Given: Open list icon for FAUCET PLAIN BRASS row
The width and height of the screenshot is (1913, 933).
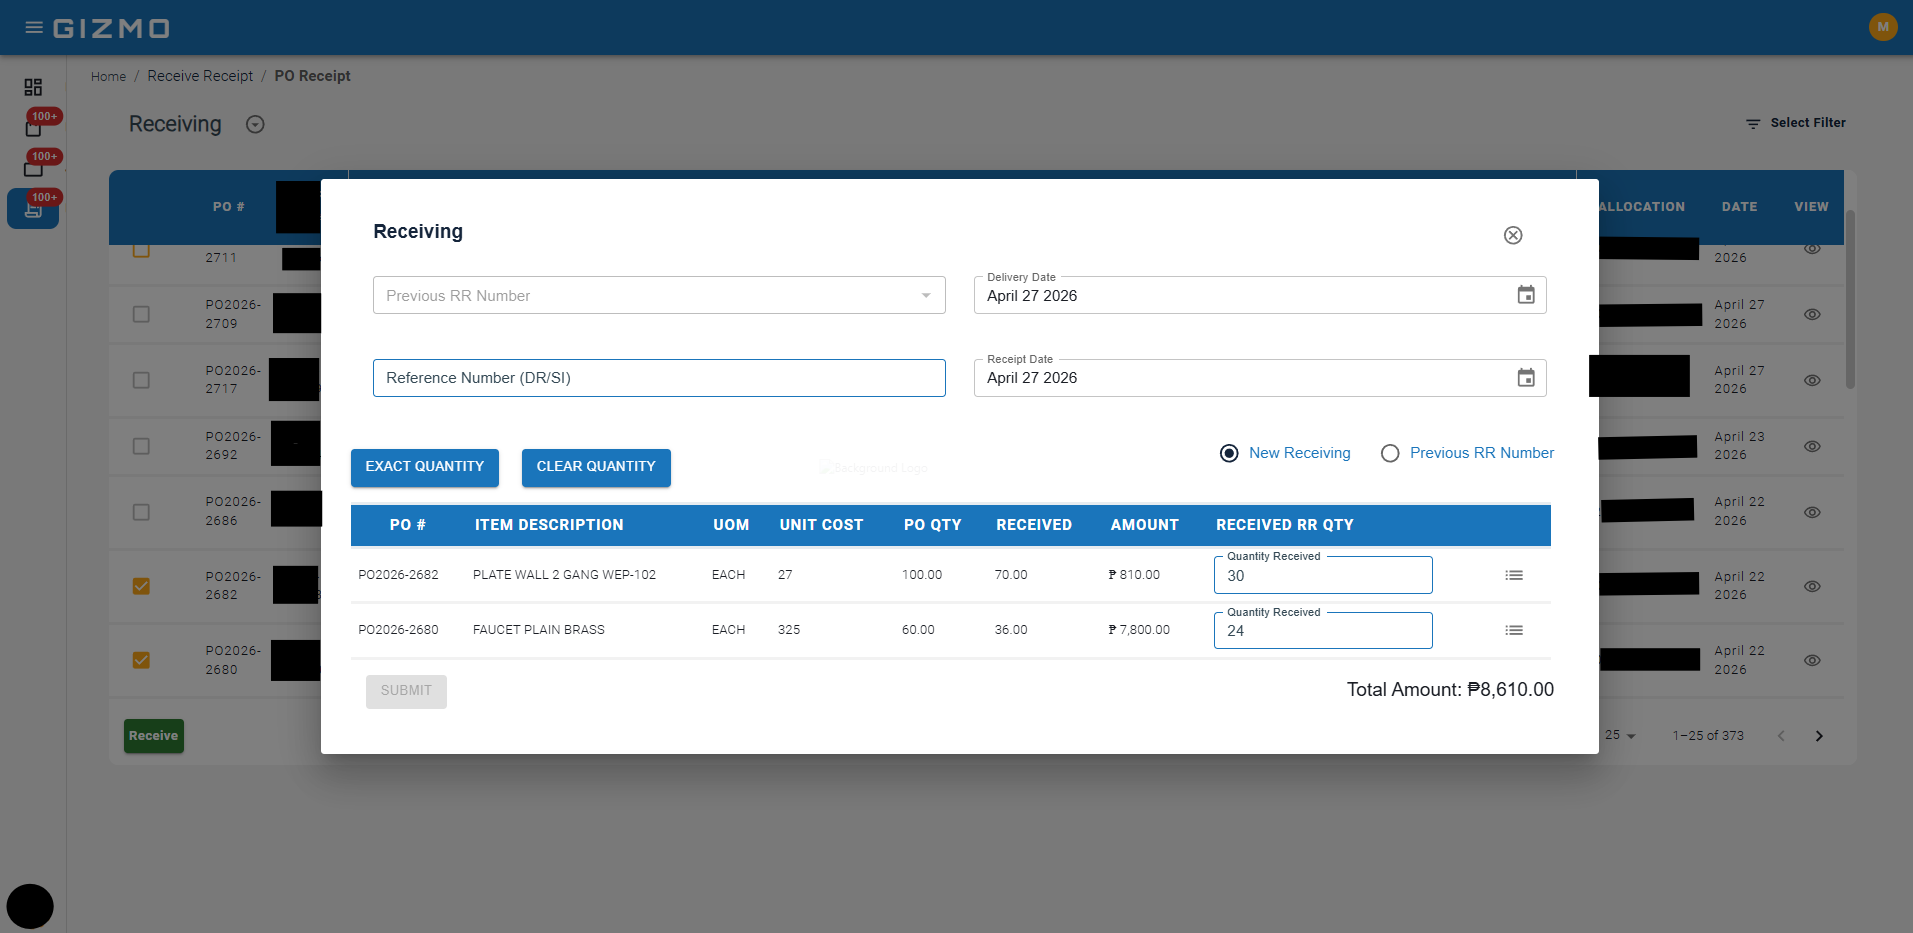Looking at the screenshot, I should click(1514, 630).
